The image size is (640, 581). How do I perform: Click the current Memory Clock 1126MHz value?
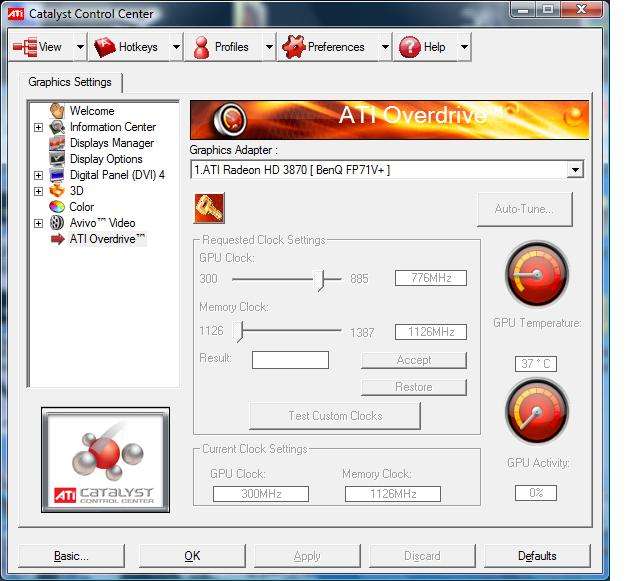click(393, 494)
